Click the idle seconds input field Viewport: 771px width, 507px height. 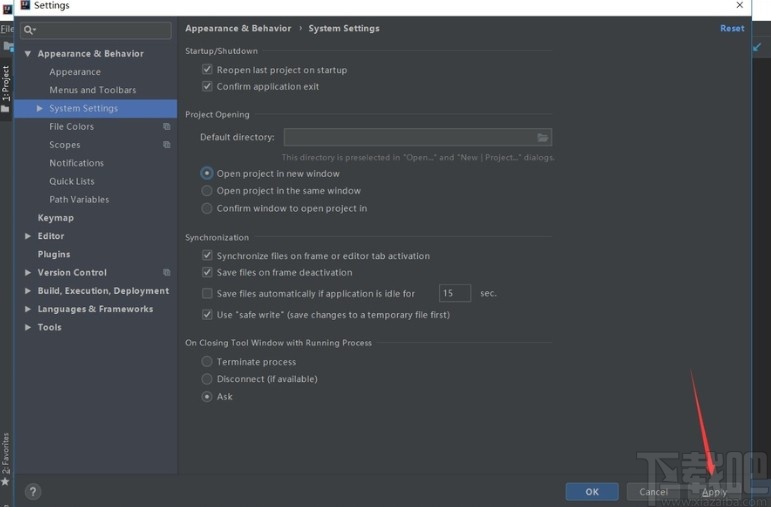[454, 293]
